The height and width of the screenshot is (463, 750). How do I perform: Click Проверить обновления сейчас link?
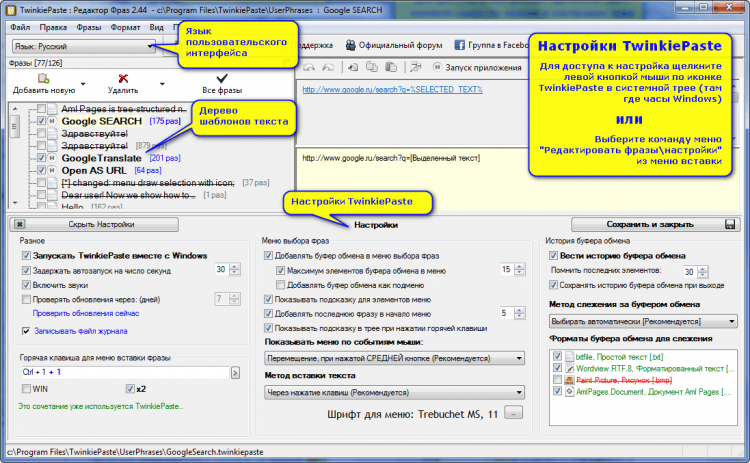click(86, 313)
